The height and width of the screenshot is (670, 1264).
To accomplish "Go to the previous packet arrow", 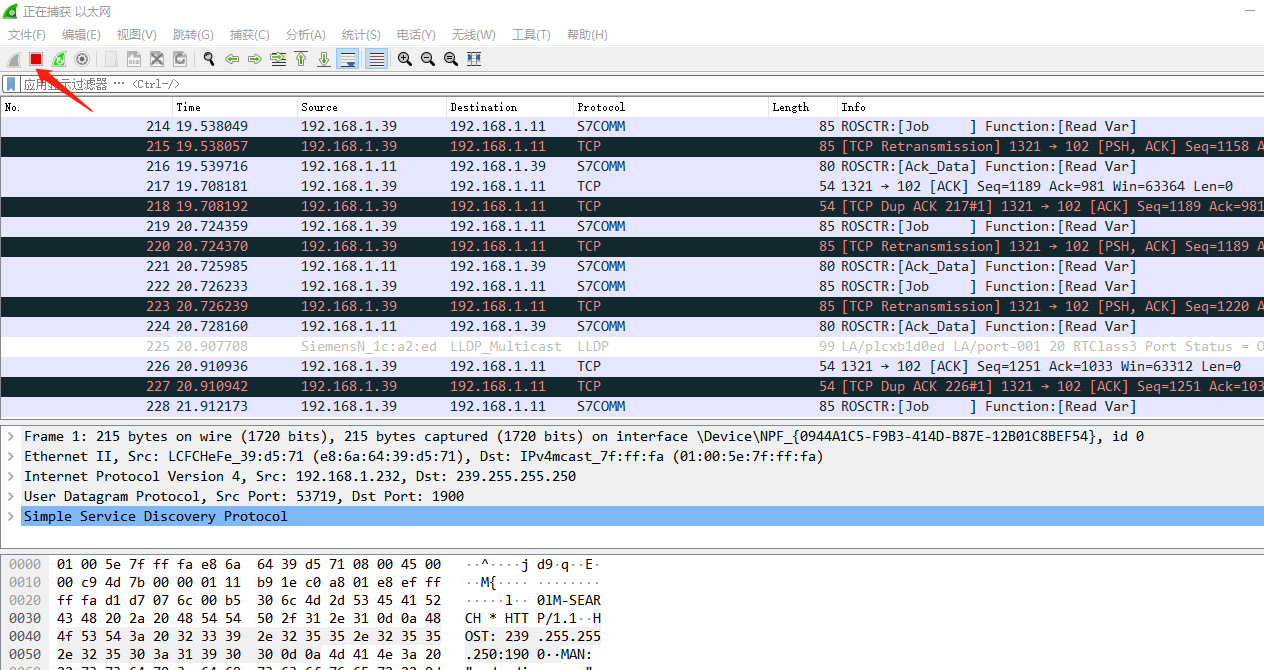I will point(232,59).
